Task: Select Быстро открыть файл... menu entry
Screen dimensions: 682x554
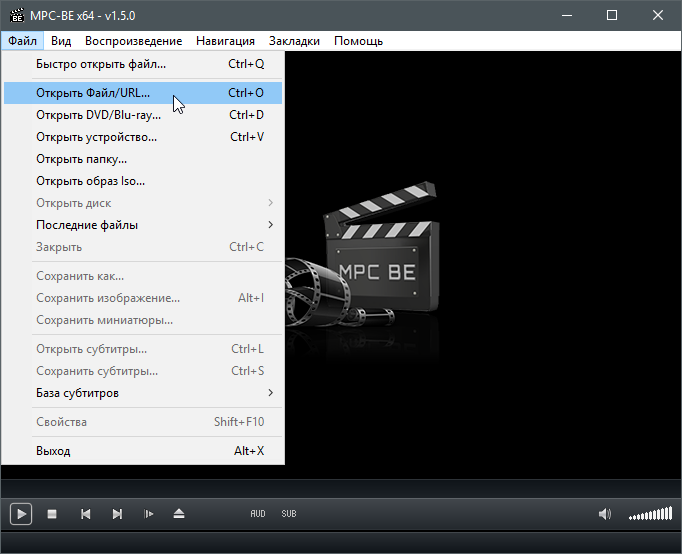Action: click(143, 64)
